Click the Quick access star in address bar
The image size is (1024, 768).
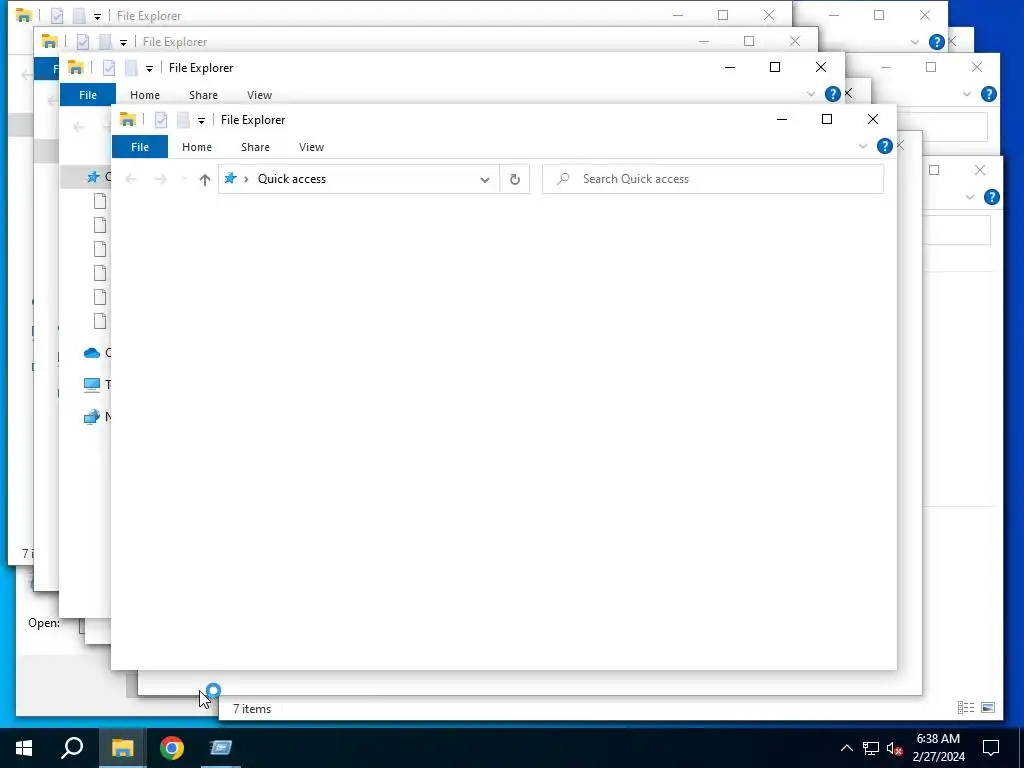click(230, 178)
